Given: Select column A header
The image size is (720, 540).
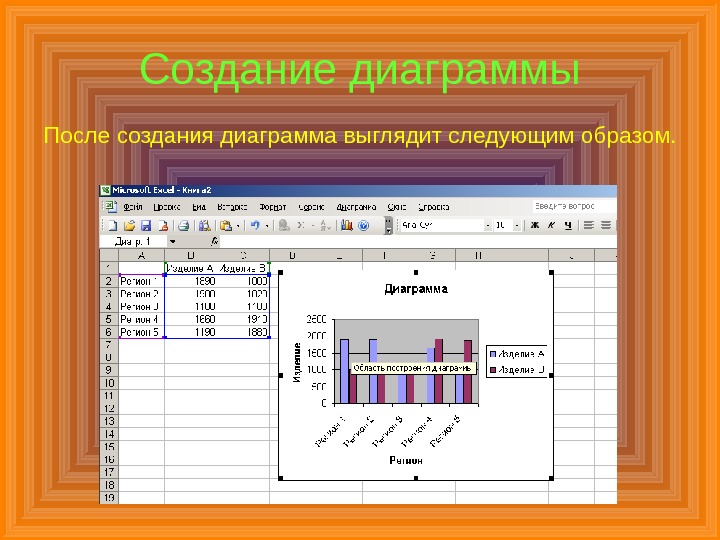Looking at the screenshot, I should tap(141, 255).
